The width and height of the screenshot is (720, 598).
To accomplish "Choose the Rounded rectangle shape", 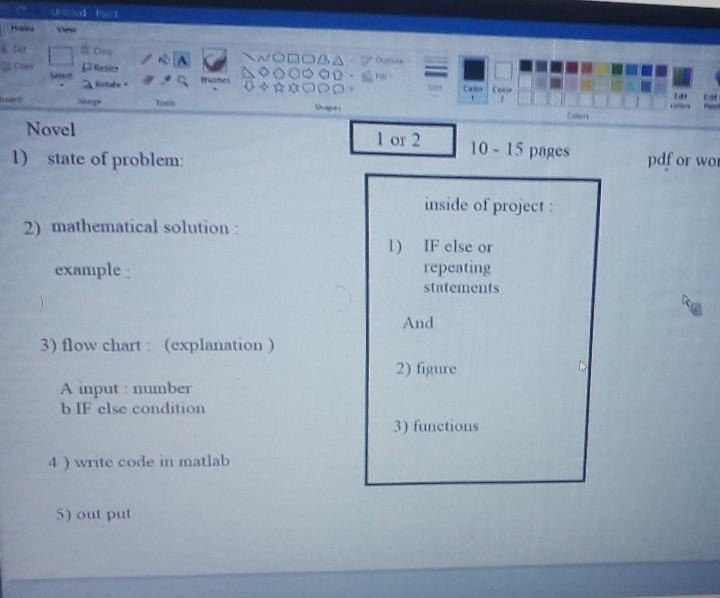I will click(x=309, y=59).
